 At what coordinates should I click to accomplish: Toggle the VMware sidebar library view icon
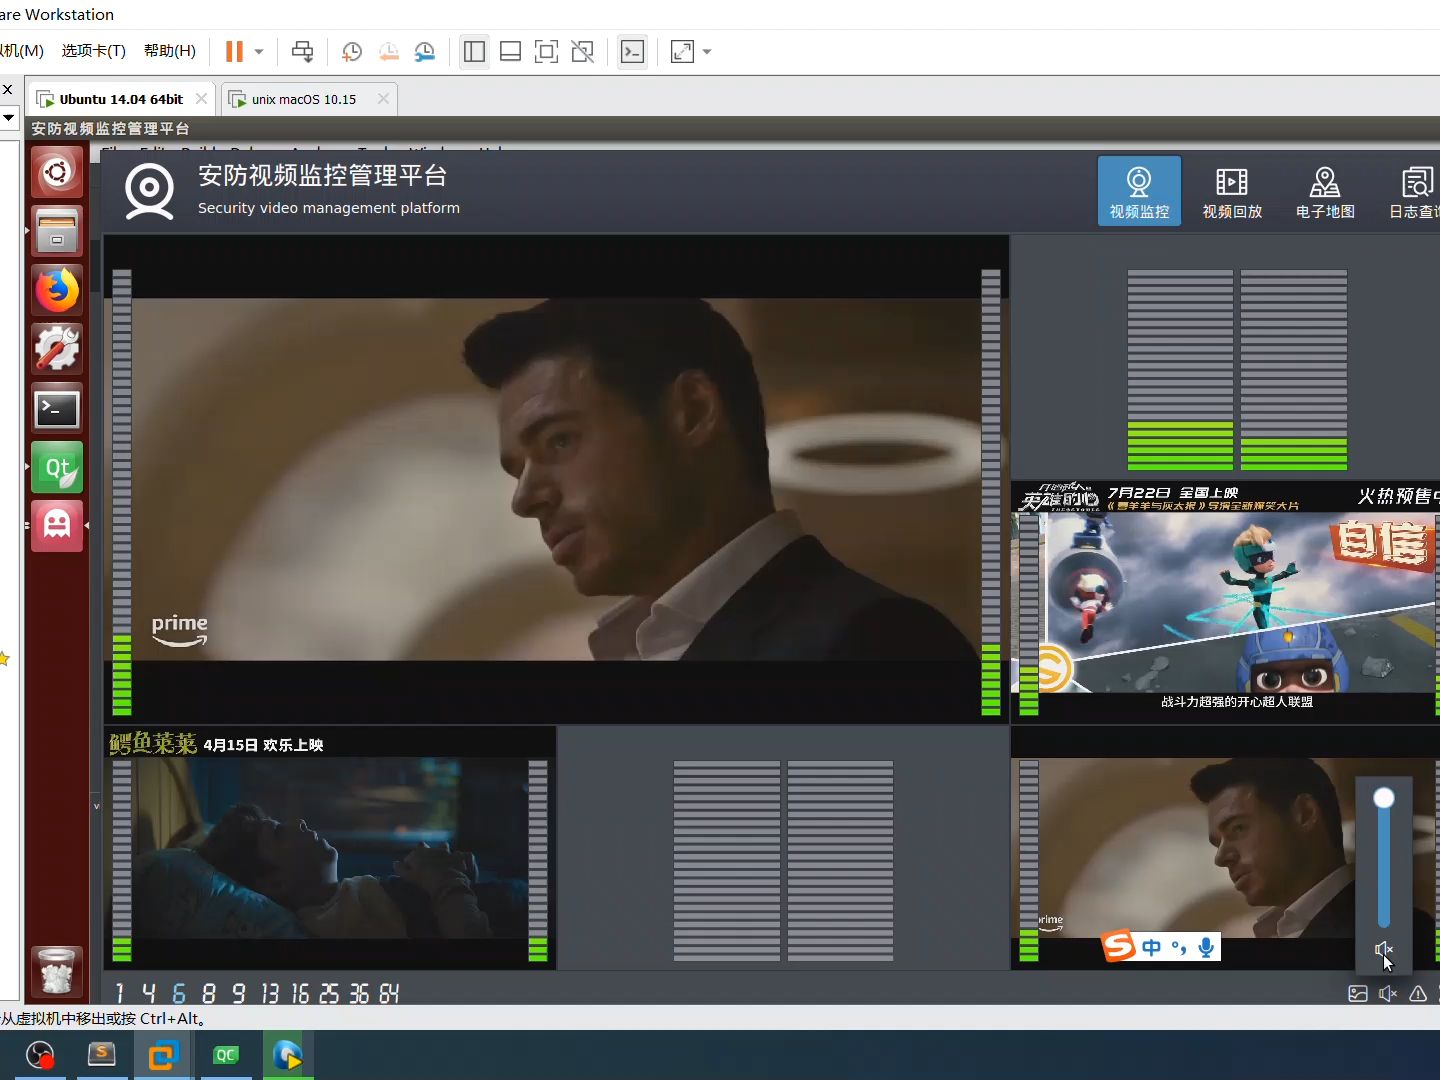click(x=474, y=52)
